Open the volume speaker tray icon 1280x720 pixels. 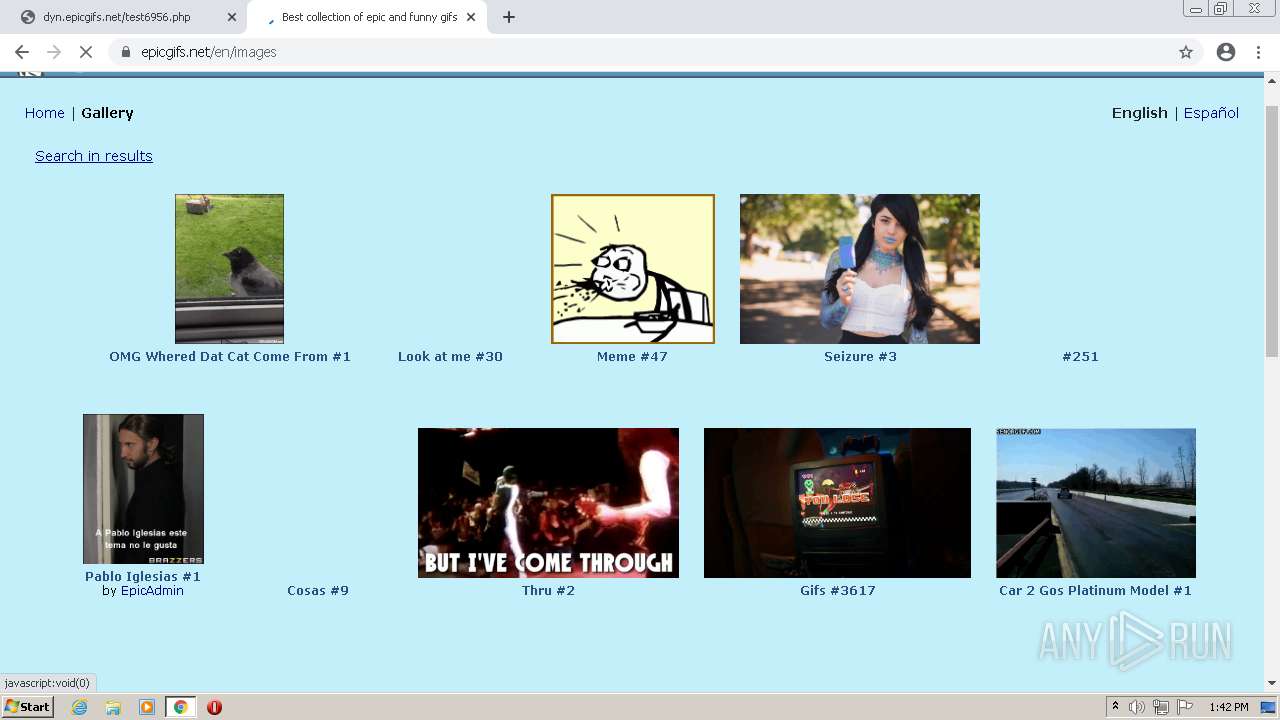coord(1137,707)
